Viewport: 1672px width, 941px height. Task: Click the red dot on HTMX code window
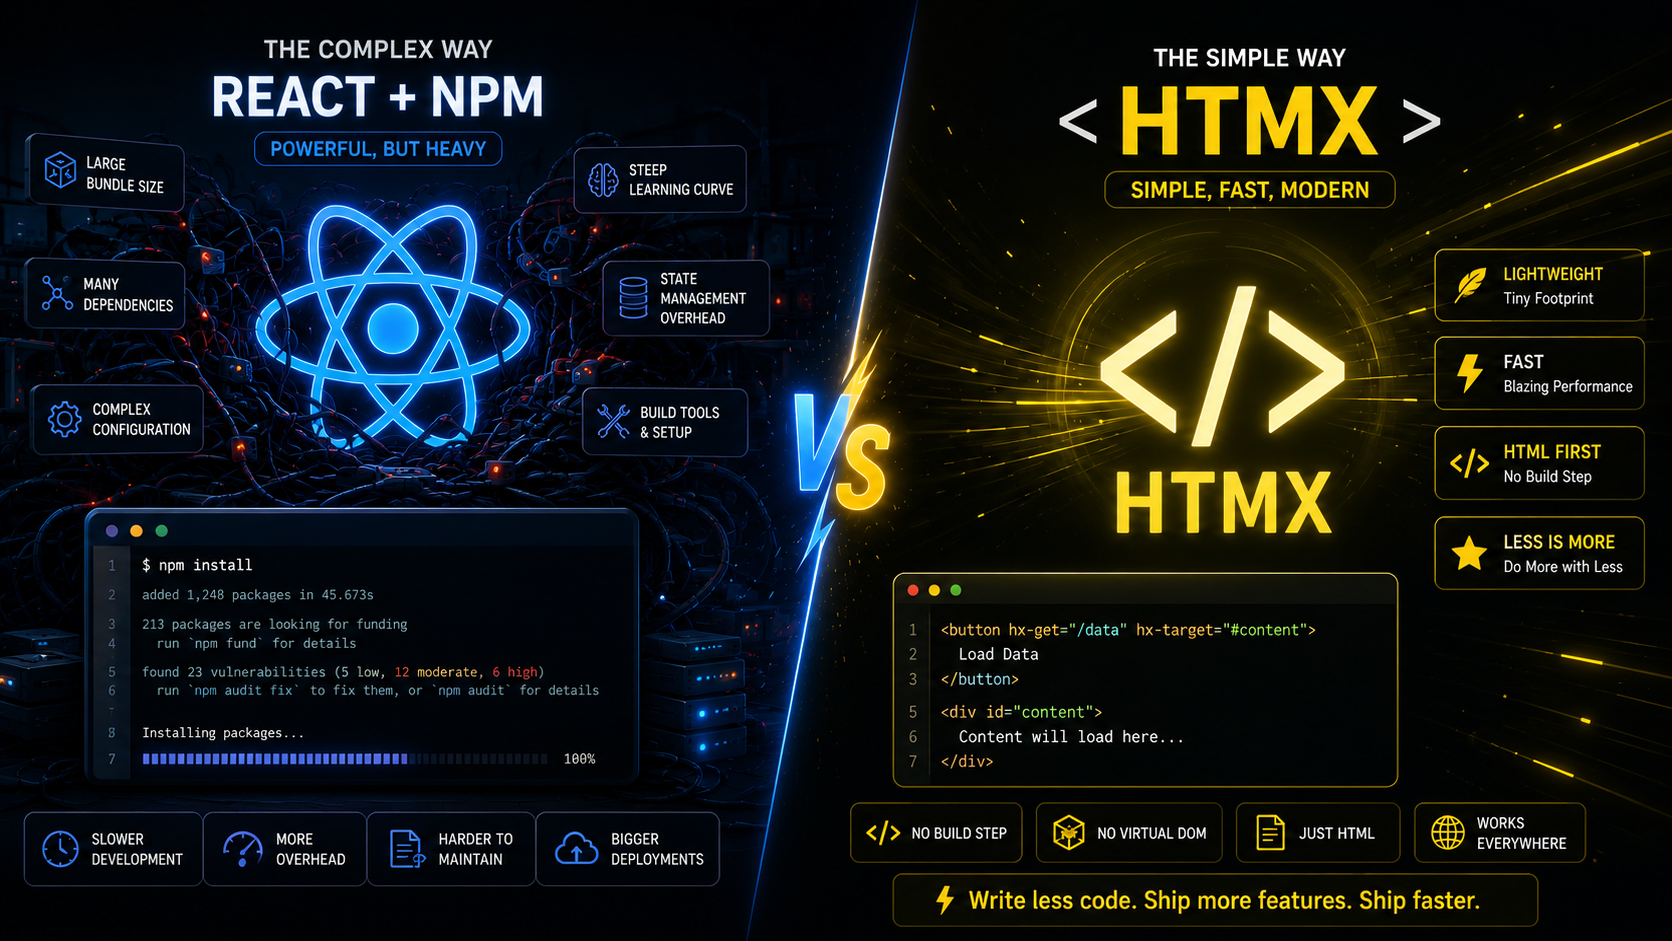point(913,590)
